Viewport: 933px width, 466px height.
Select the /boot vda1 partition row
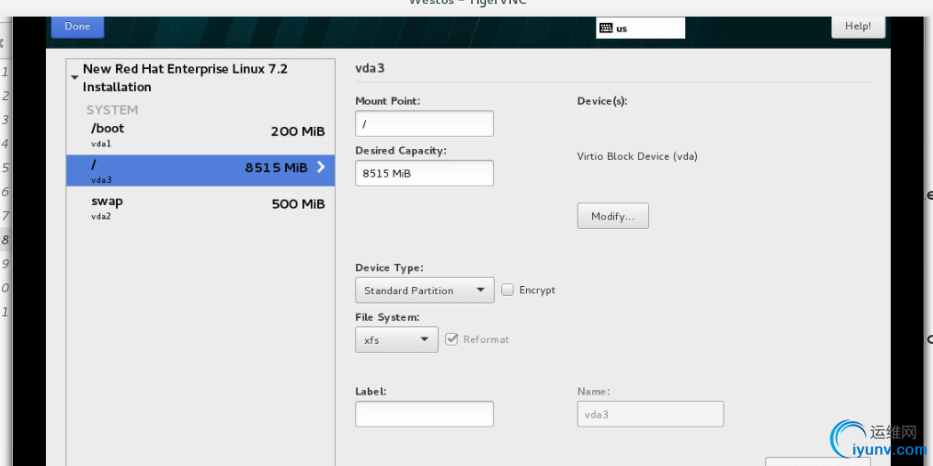(x=201, y=135)
